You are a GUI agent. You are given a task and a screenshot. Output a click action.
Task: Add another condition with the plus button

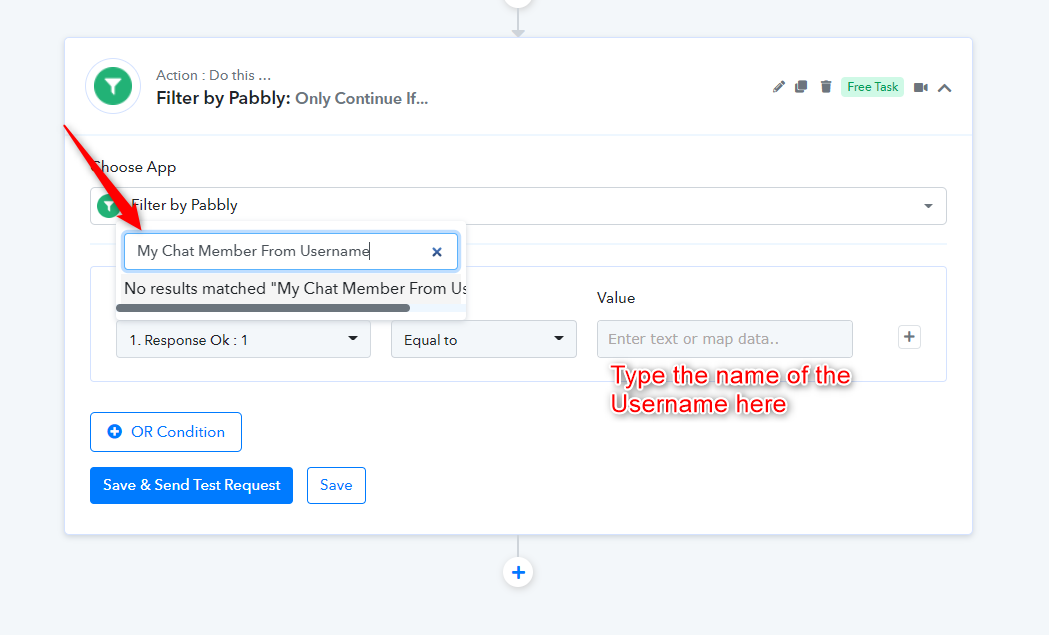click(x=909, y=337)
